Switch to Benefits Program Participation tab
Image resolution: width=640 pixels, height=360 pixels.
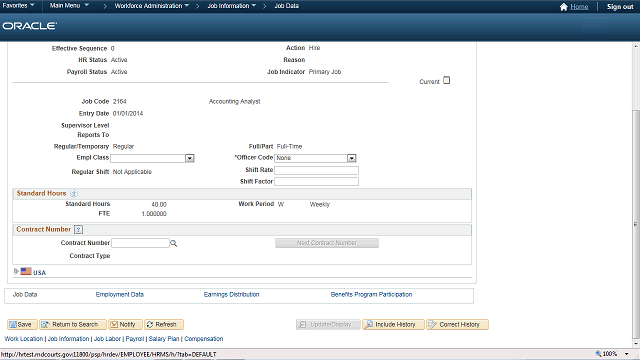(371, 294)
